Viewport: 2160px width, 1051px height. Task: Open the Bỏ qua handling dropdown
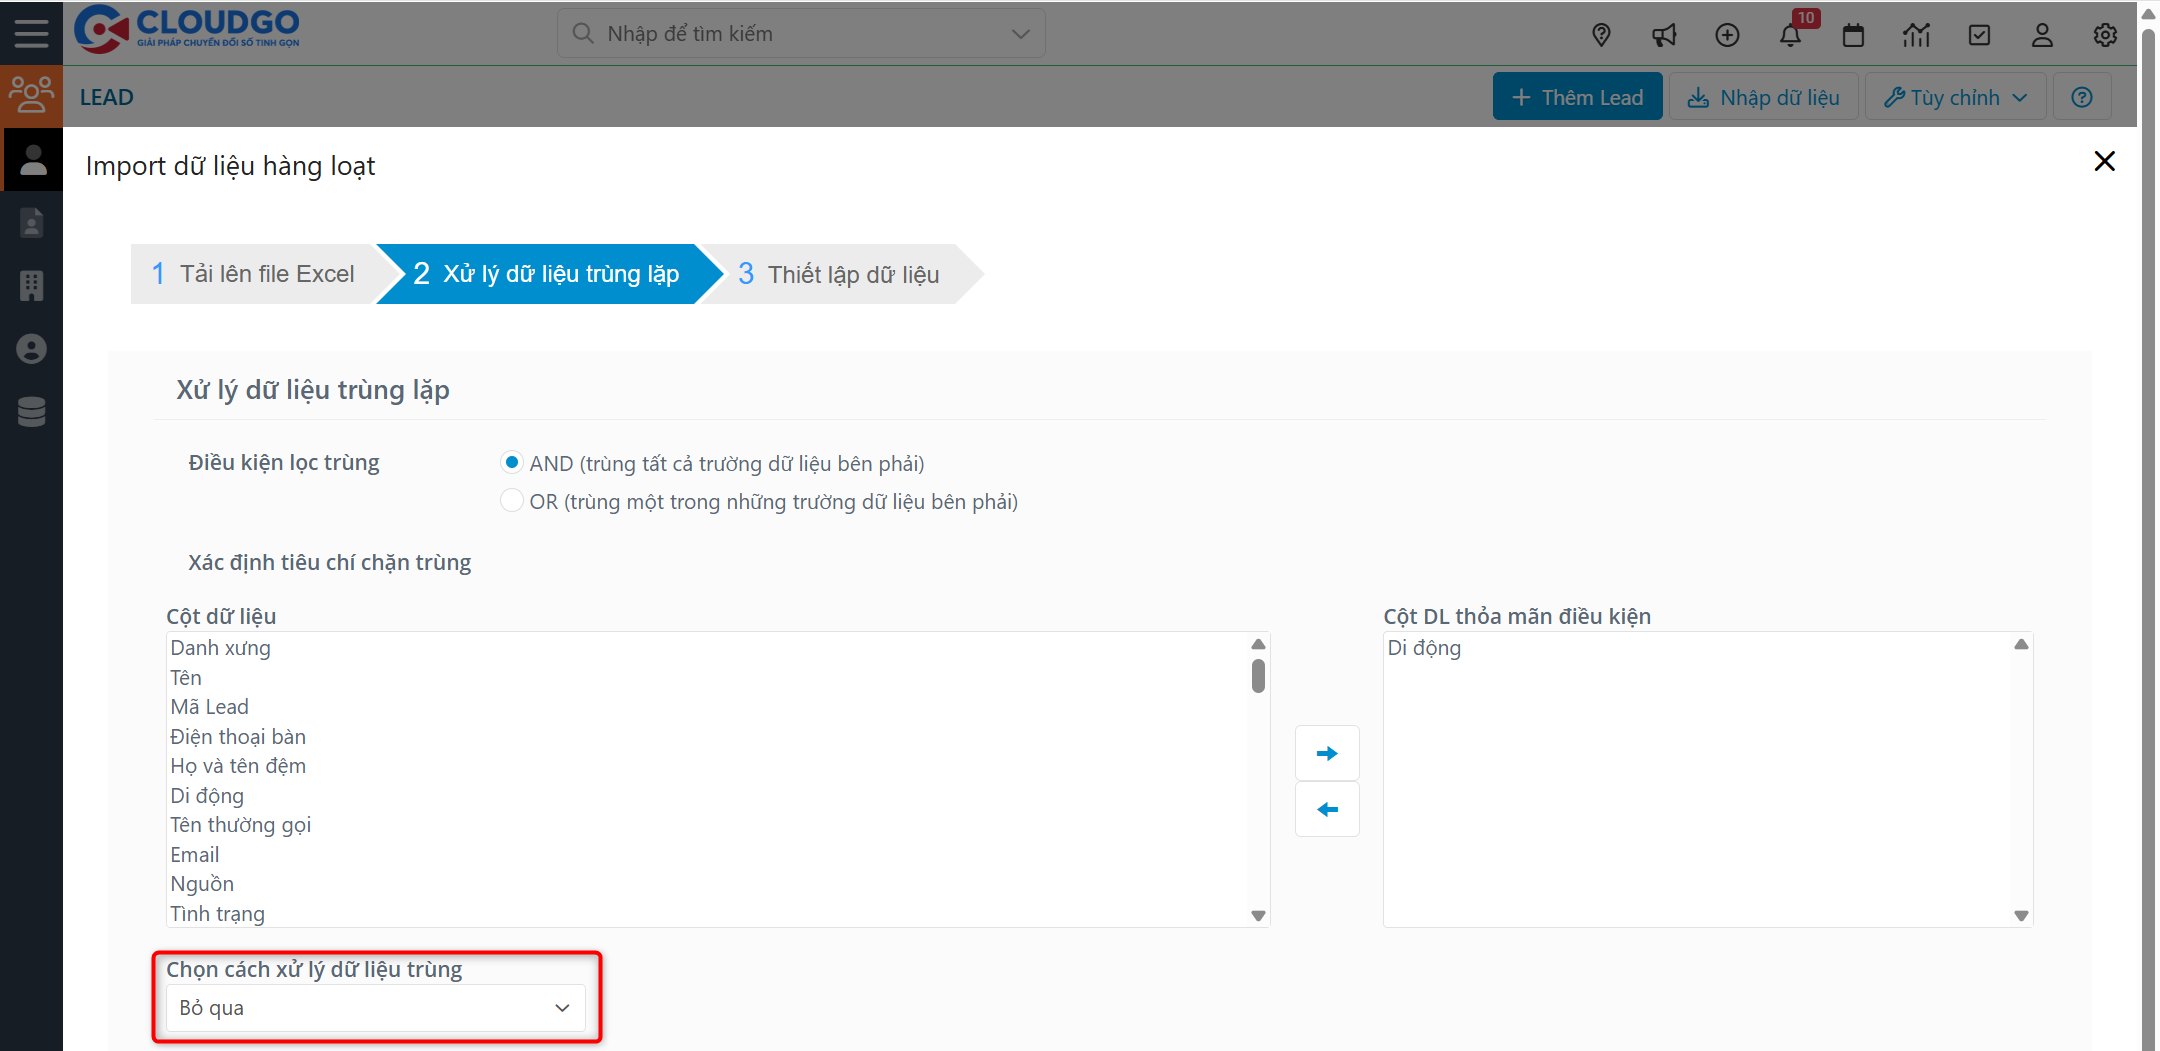coord(375,1008)
